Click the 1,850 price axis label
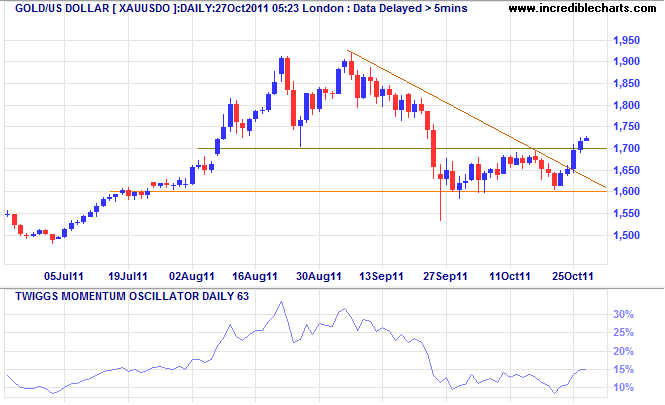 tap(626, 84)
